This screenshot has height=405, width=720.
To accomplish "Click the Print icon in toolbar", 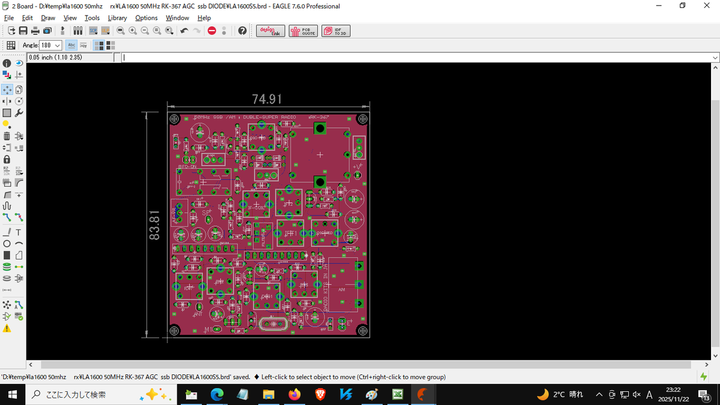I will (34, 31).
